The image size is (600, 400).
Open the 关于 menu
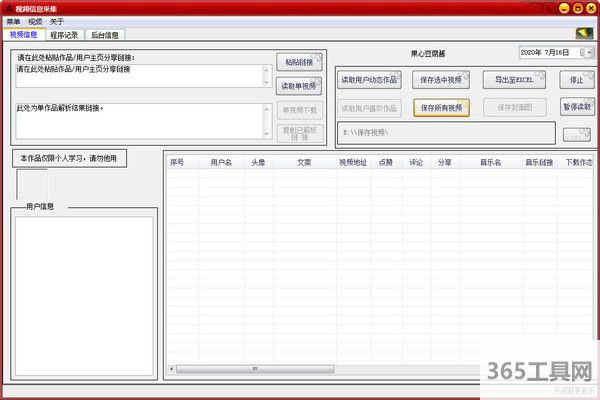click(57, 21)
